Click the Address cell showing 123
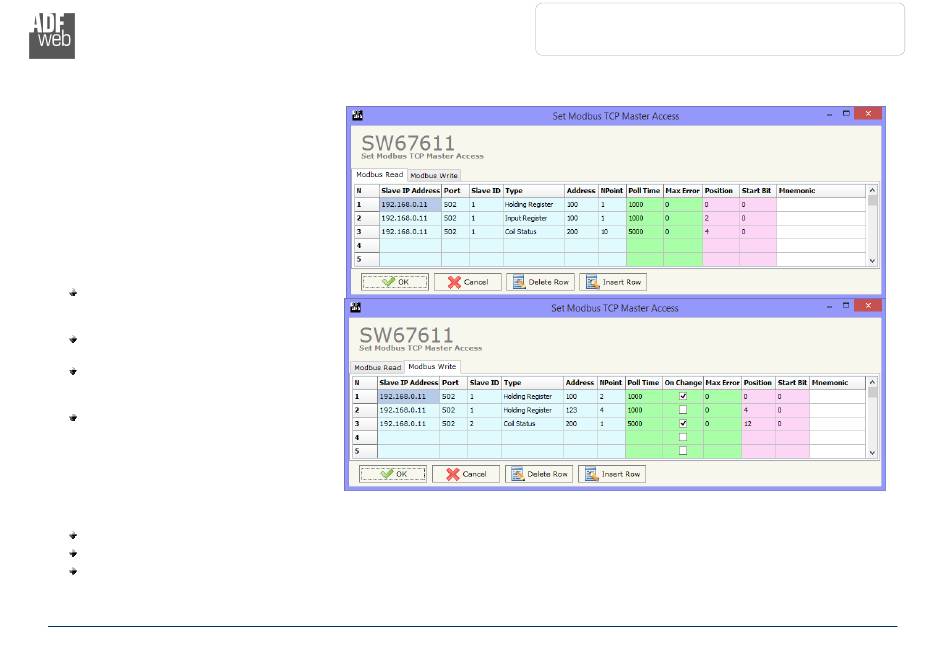Screen dimensions: 950x659 pyautogui.click(x=579, y=410)
